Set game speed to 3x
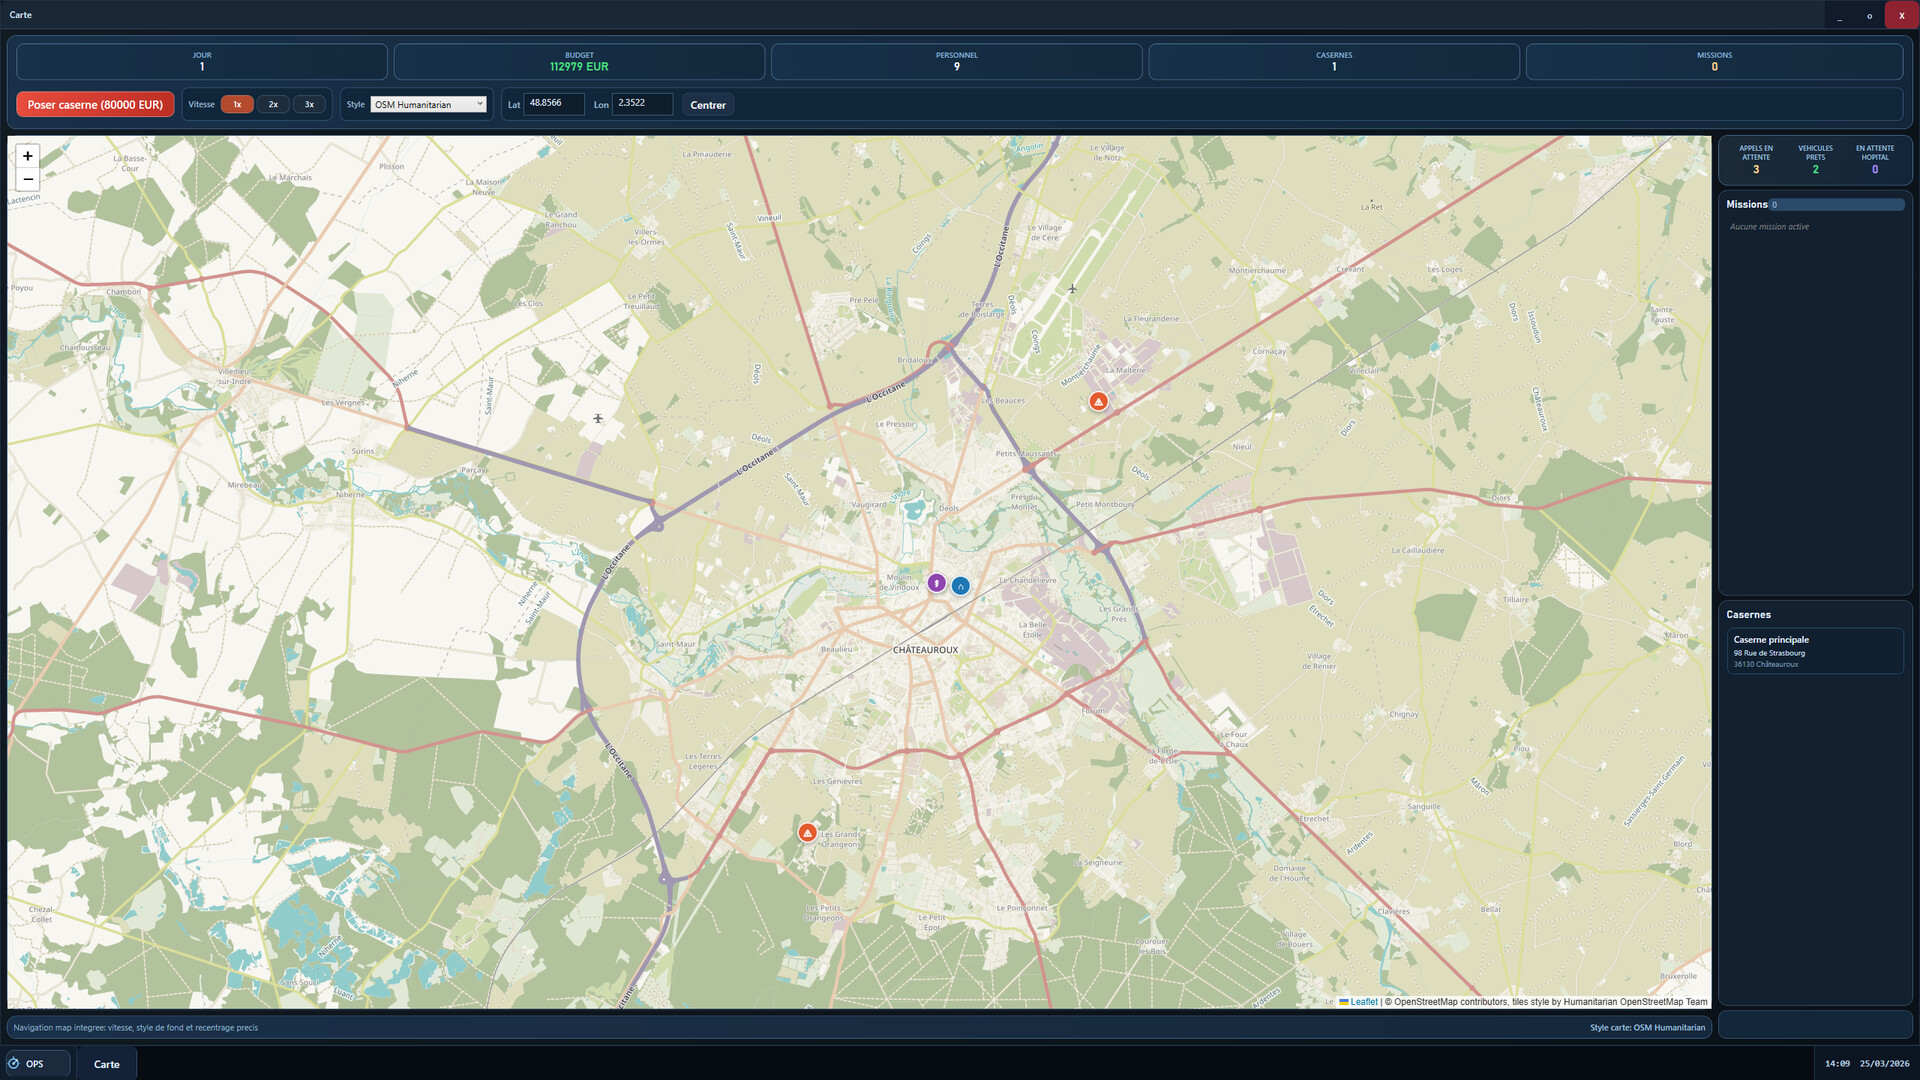The height and width of the screenshot is (1080, 1920). tap(309, 104)
